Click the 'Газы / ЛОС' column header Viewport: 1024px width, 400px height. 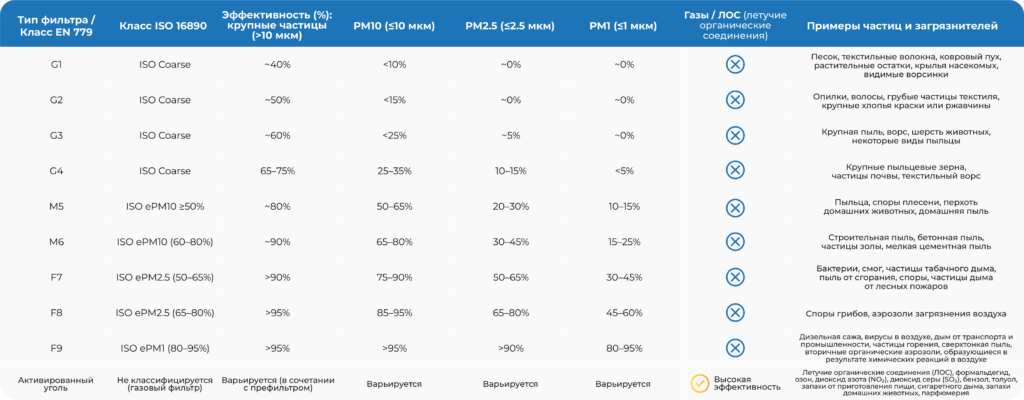pyautogui.click(x=735, y=23)
